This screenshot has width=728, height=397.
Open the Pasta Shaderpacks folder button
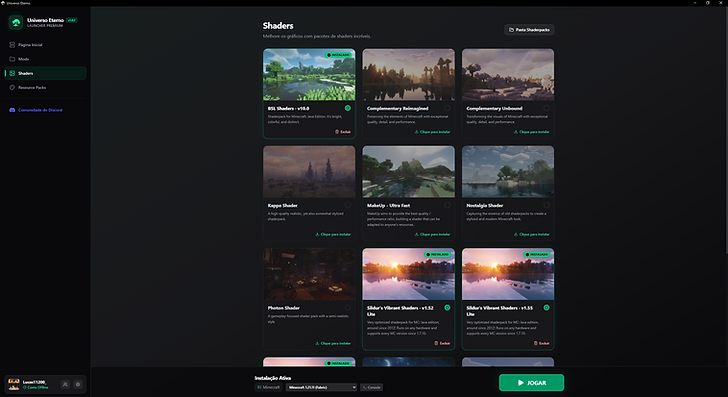(x=529, y=30)
